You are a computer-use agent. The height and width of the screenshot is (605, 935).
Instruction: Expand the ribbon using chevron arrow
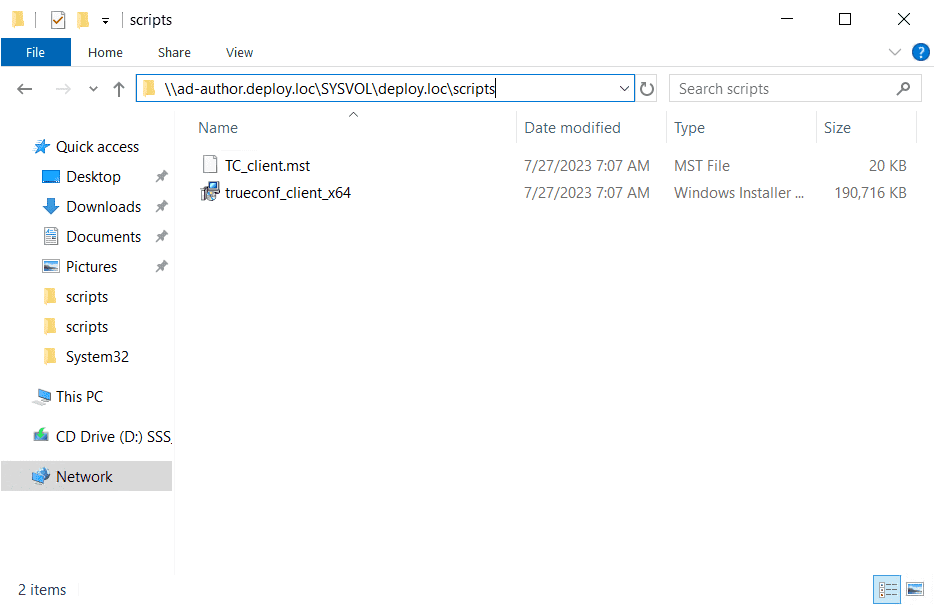coord(894,52)
